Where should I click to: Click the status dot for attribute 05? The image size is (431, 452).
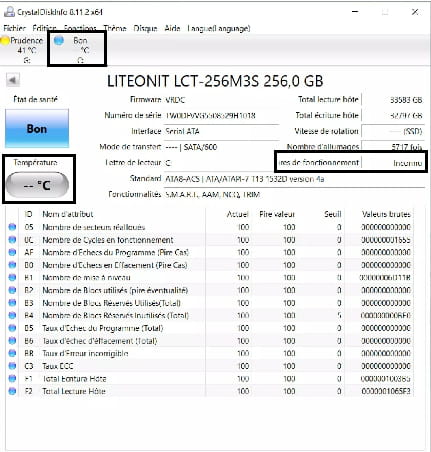12,227
